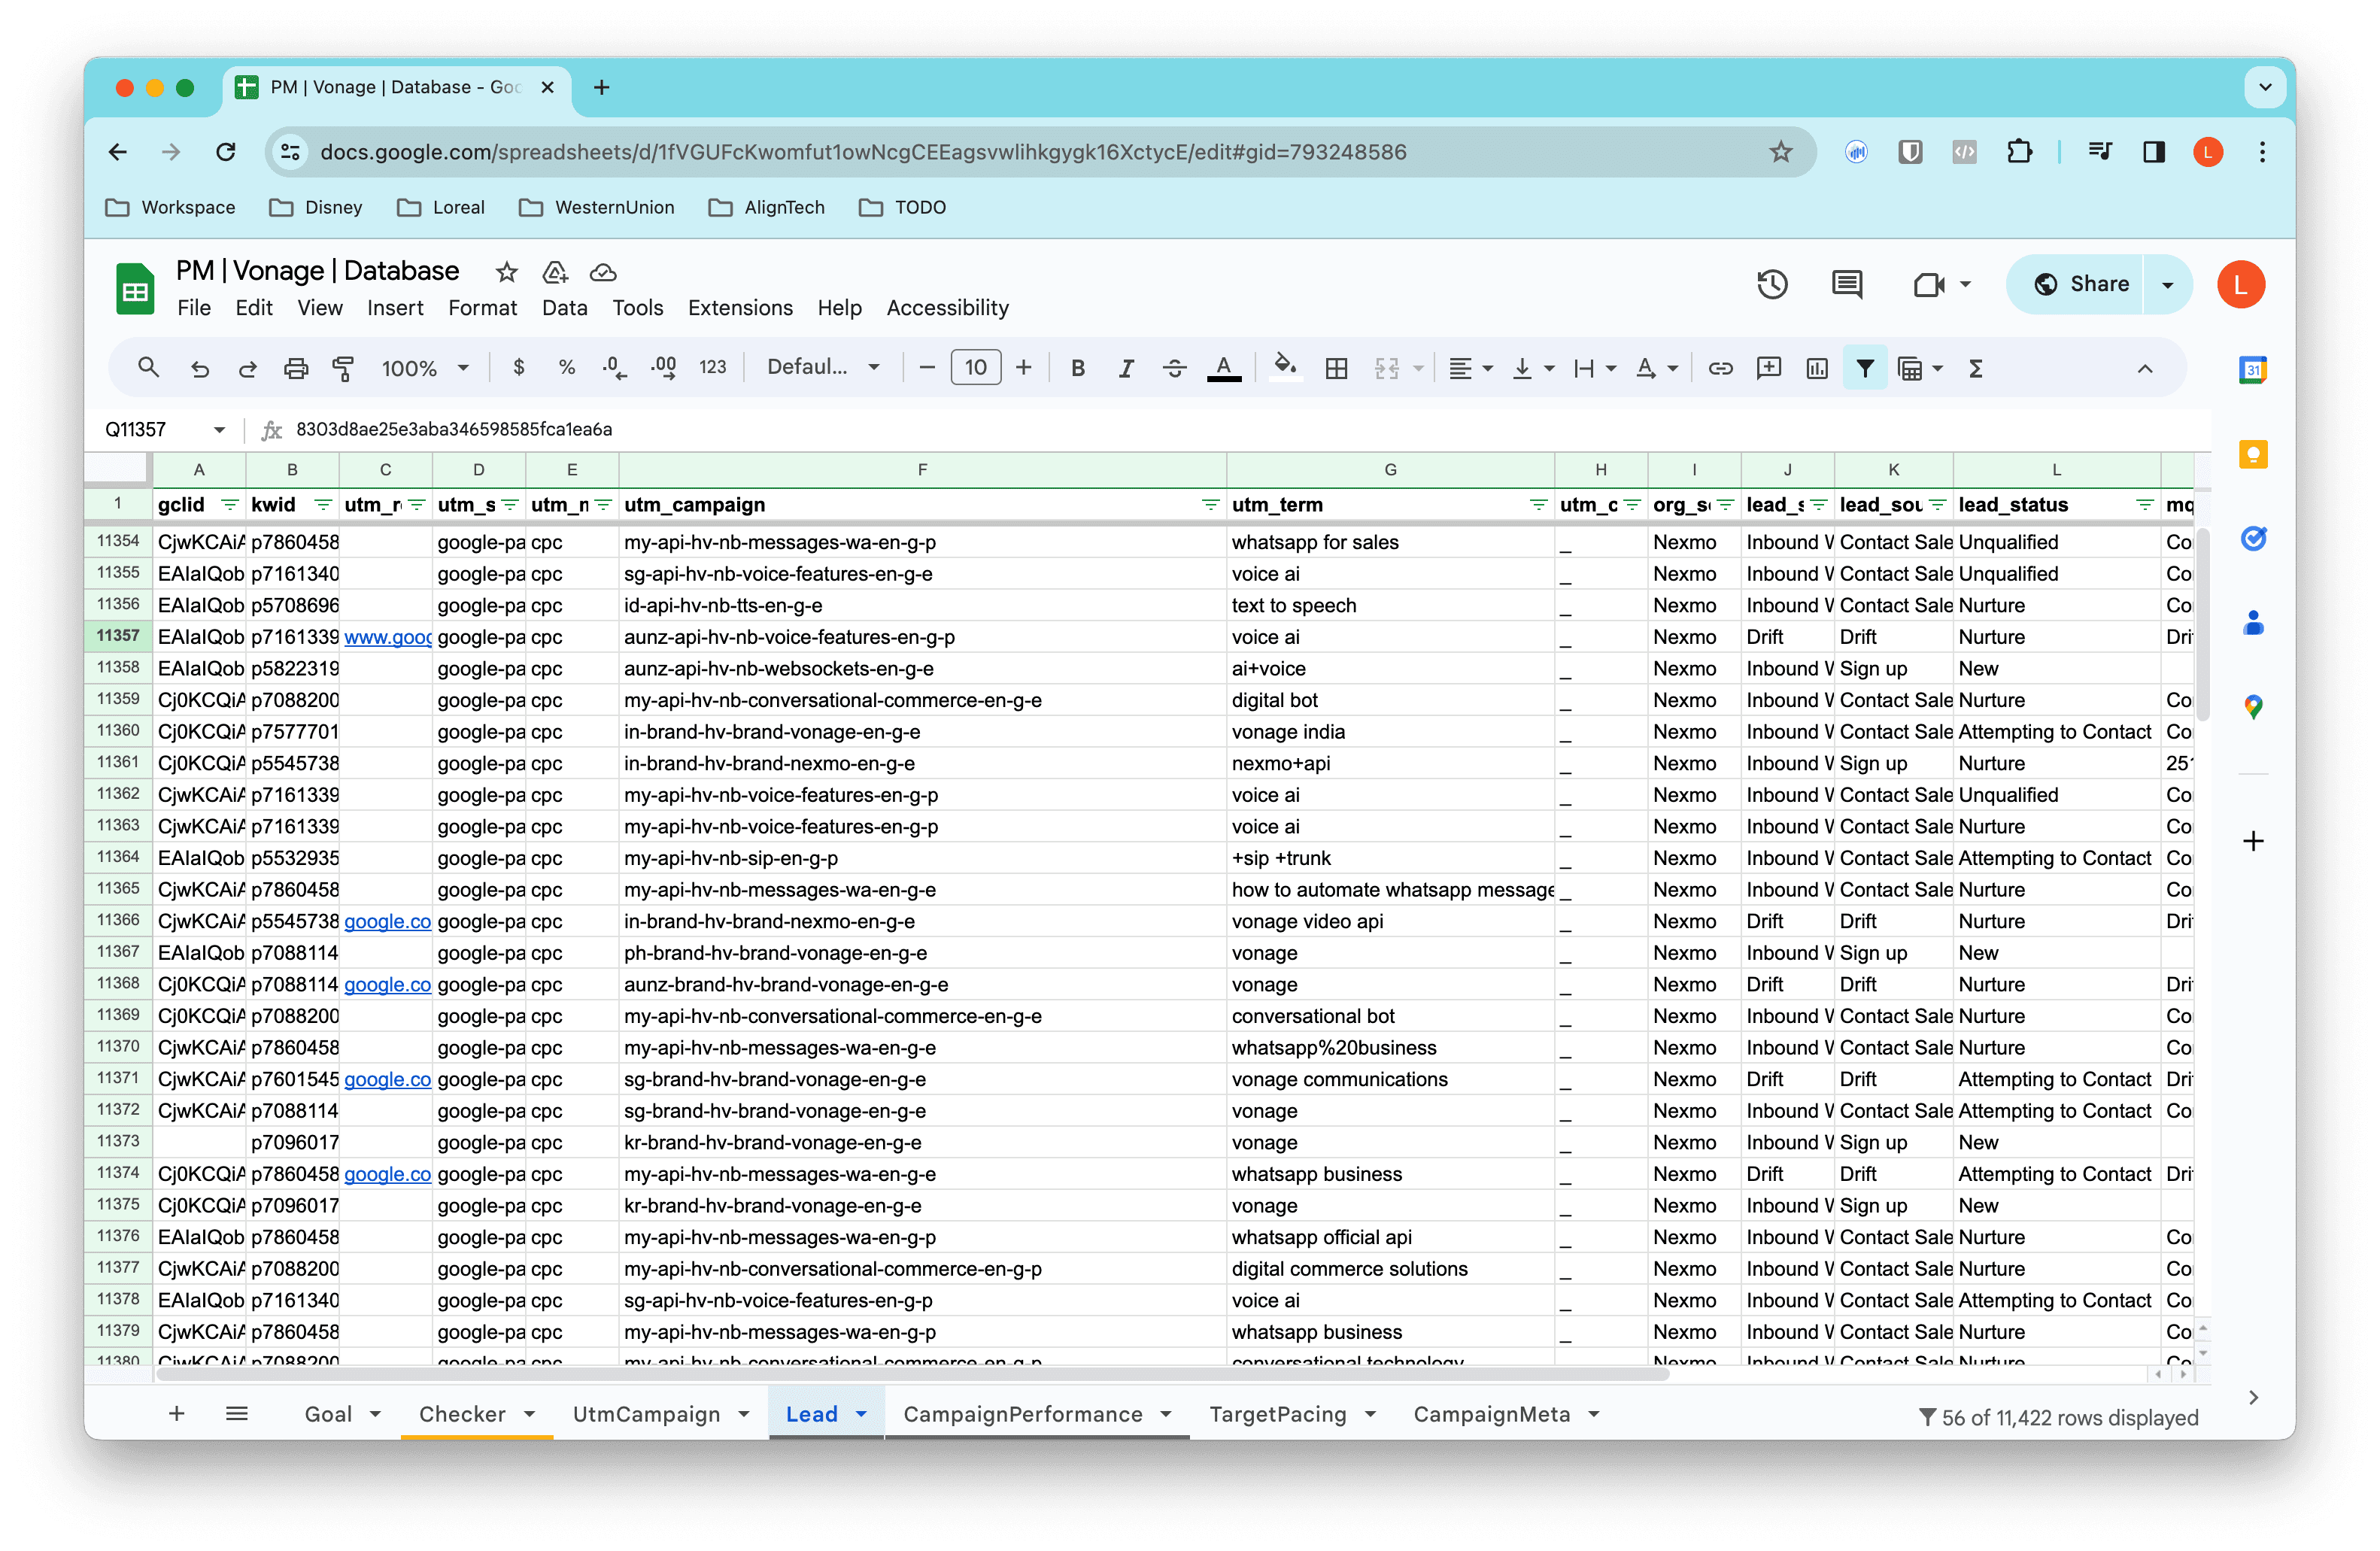Open the all sheets list icon

click(236, 1413)
